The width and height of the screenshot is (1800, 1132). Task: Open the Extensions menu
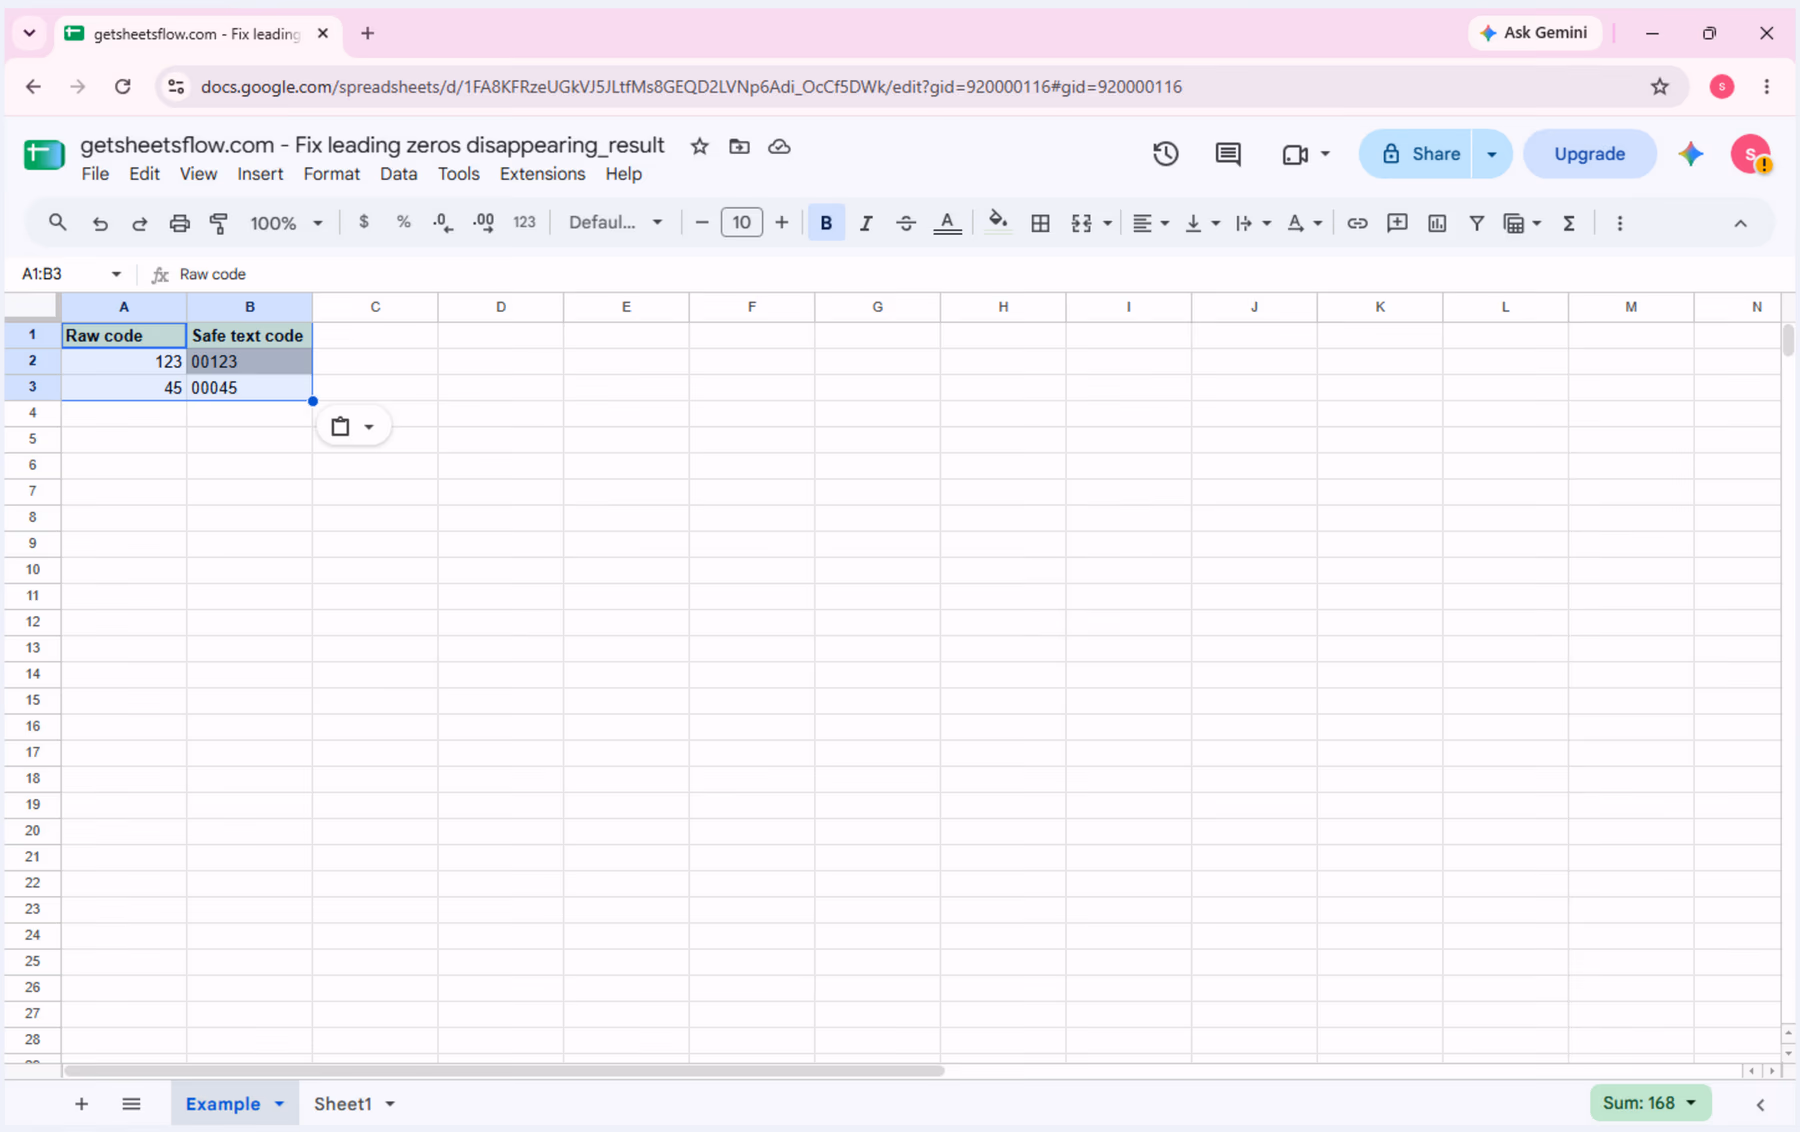[x=542, y=174]
